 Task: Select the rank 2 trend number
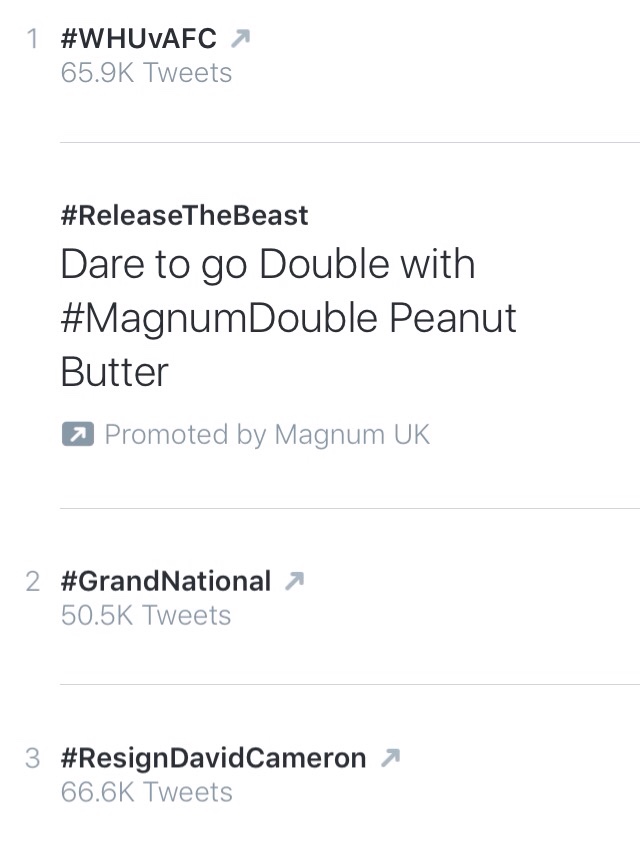[x=33, y=582]
